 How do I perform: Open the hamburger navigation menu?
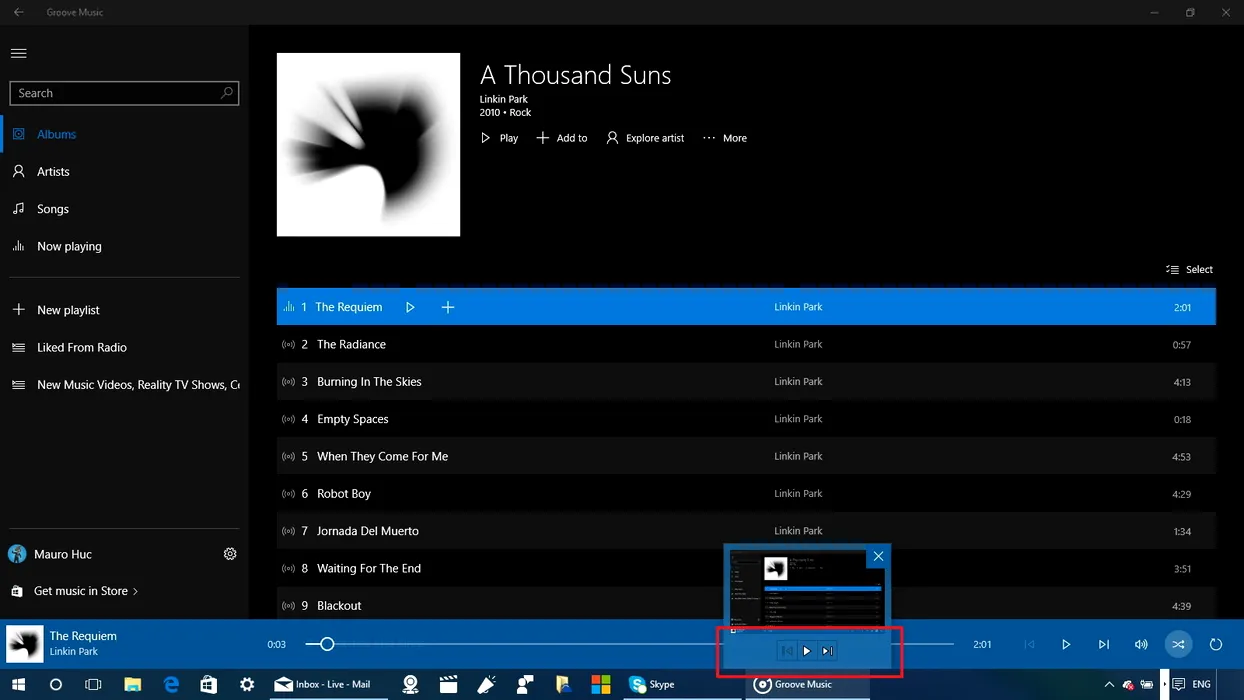point(18,53)
